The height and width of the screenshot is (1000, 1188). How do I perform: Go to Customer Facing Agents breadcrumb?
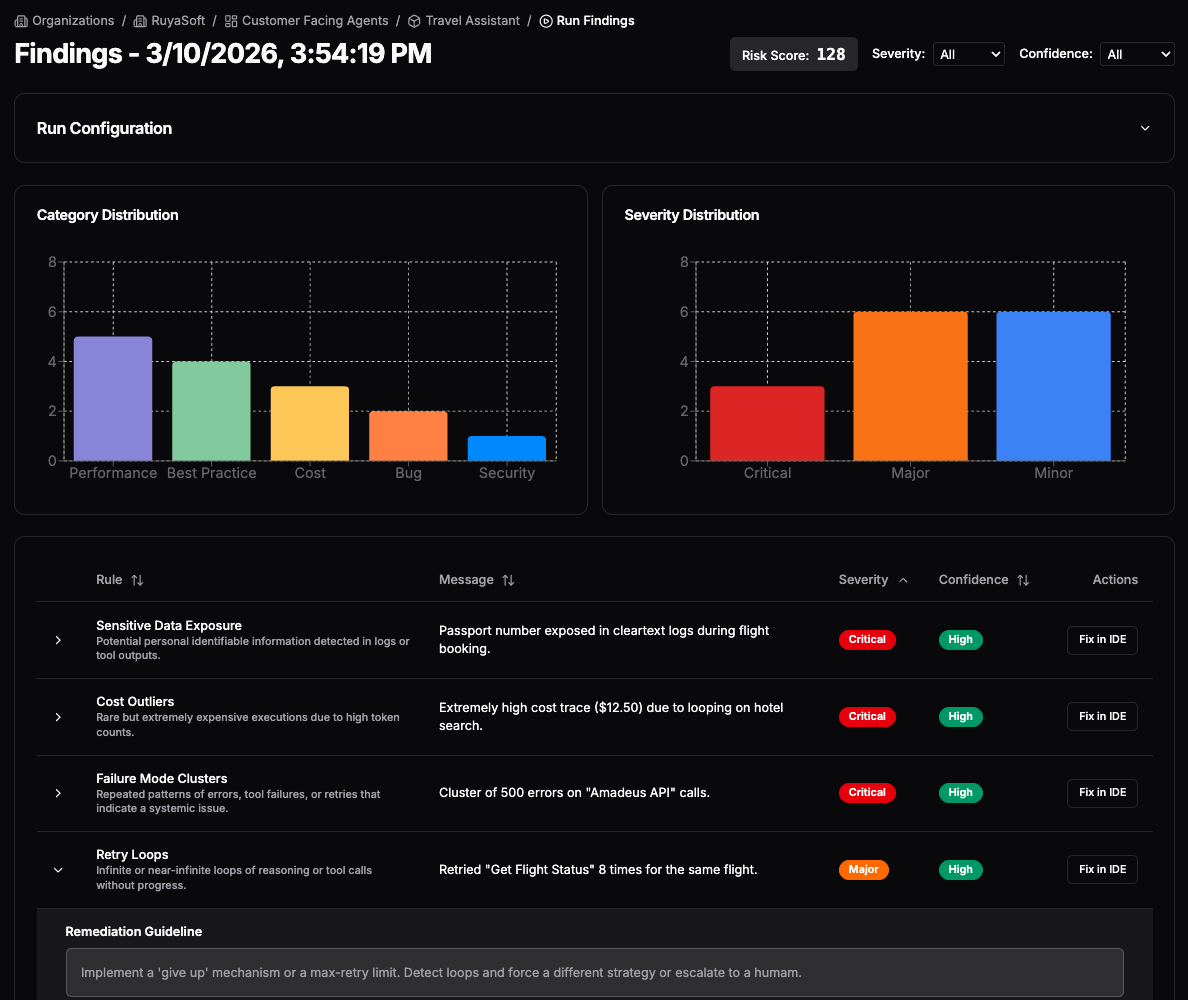(314, 21)
